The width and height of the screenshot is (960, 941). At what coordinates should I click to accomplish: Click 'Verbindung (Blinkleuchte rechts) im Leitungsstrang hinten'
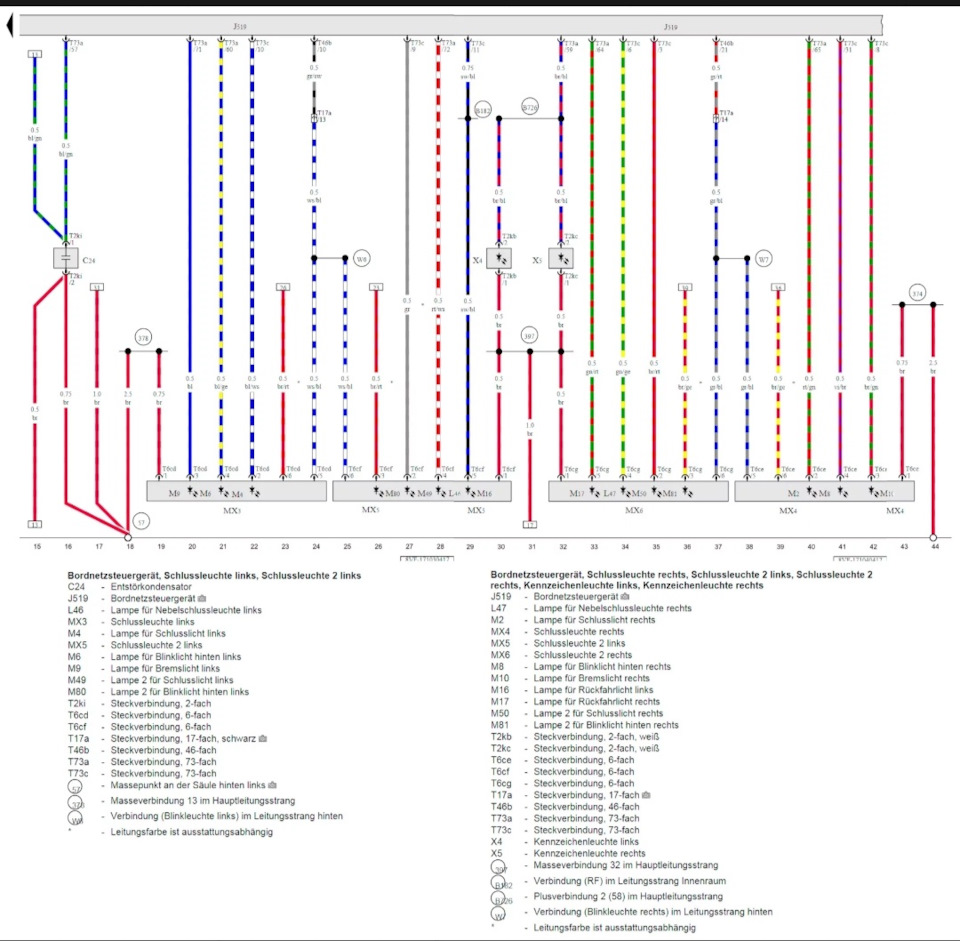653,912
